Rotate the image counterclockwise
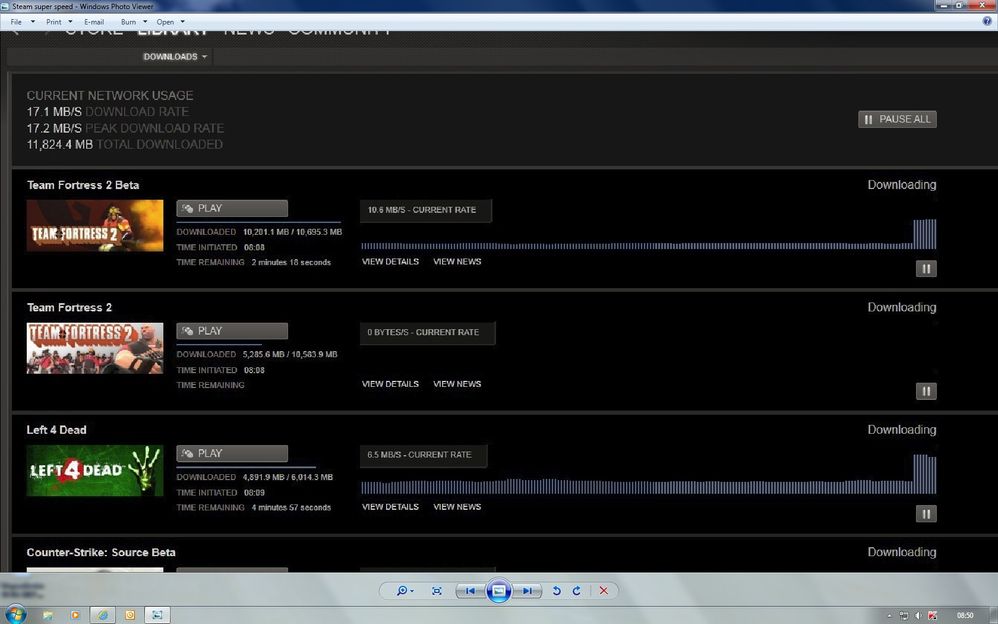This screenshot has height=624, width=998. click(x=557, y=591)
